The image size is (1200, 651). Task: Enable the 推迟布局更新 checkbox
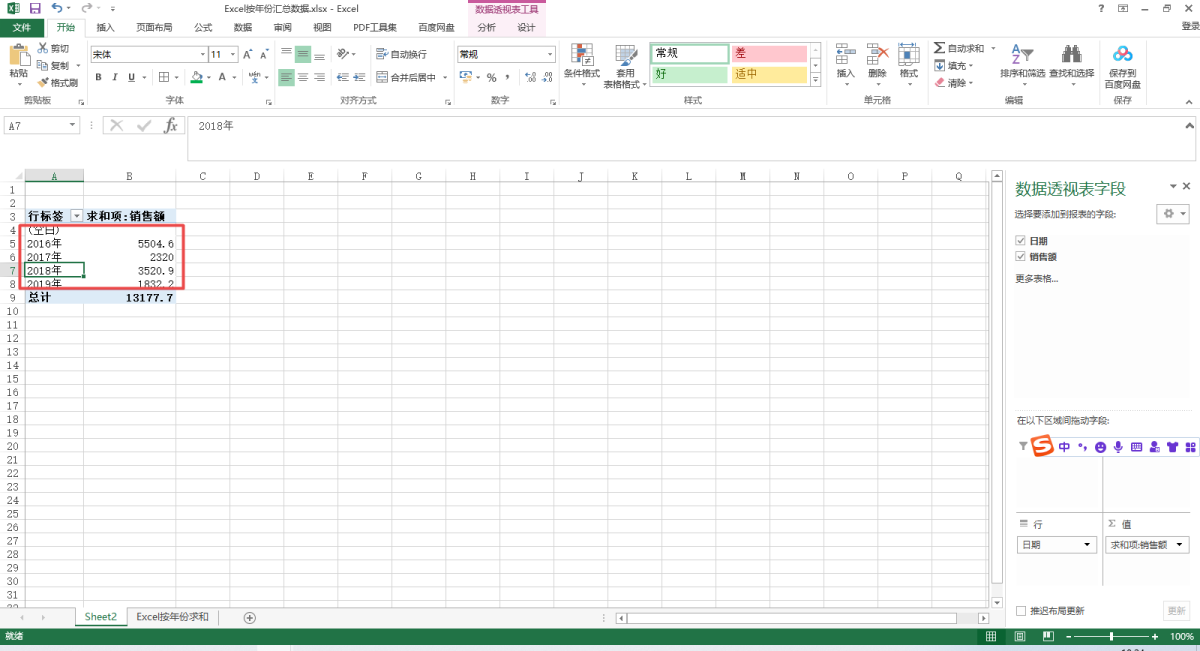[x=1021, y=610]
